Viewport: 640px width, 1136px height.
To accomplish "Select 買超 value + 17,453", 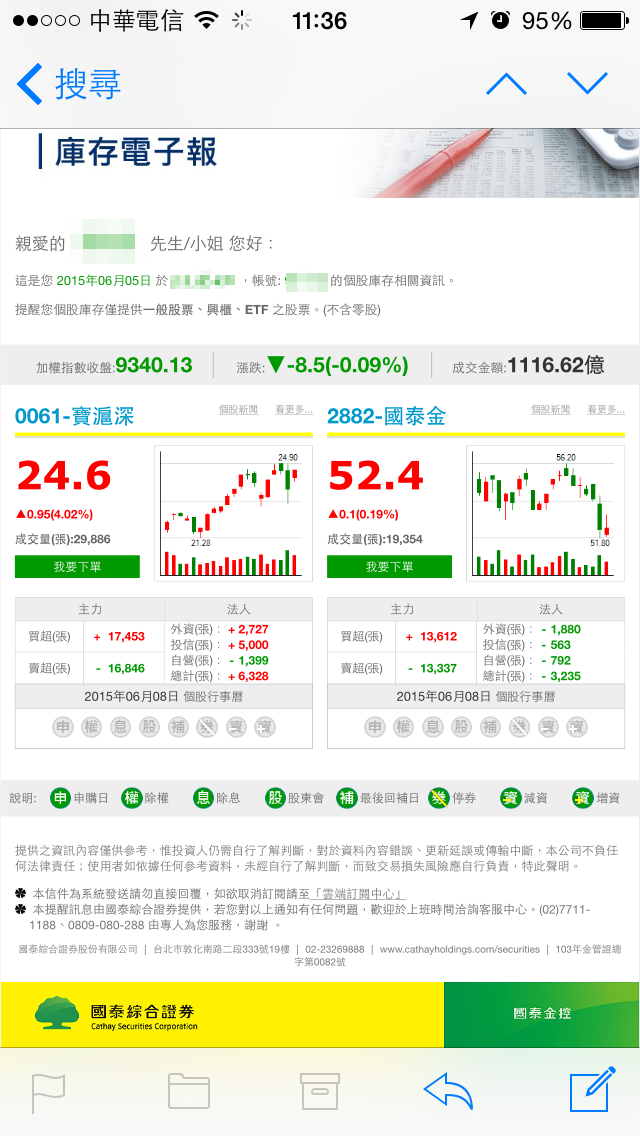I will pyautogui.click(x=119, y=637).
